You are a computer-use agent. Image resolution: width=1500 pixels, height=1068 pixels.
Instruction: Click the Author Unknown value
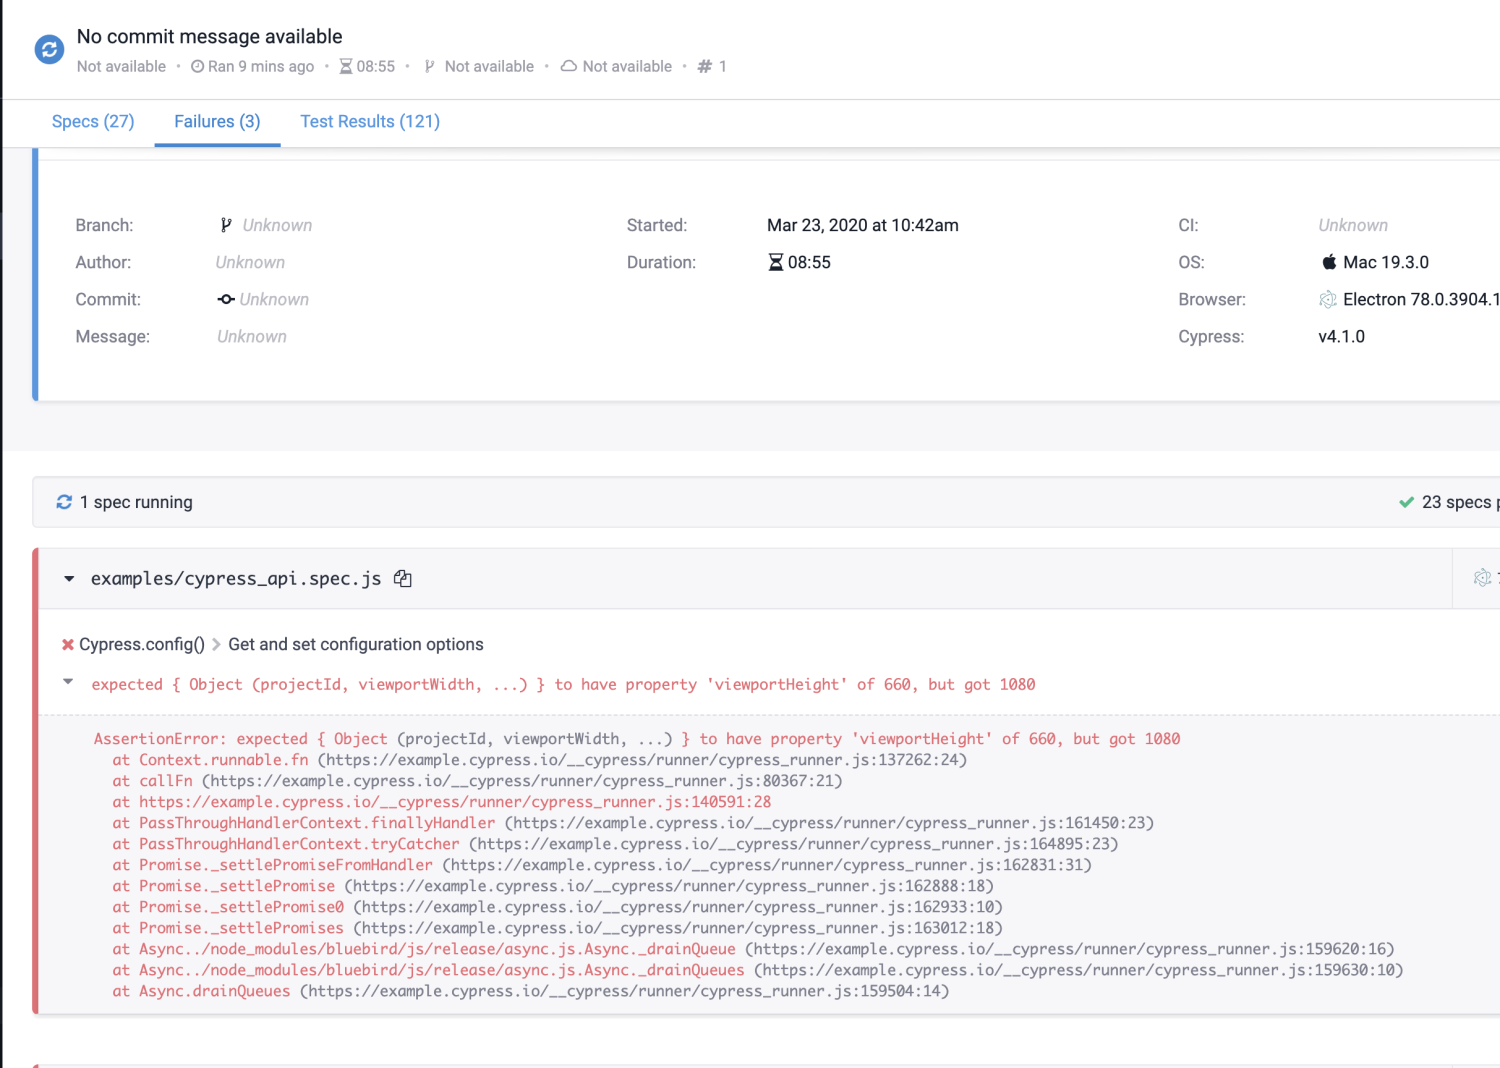pos(250,263)
